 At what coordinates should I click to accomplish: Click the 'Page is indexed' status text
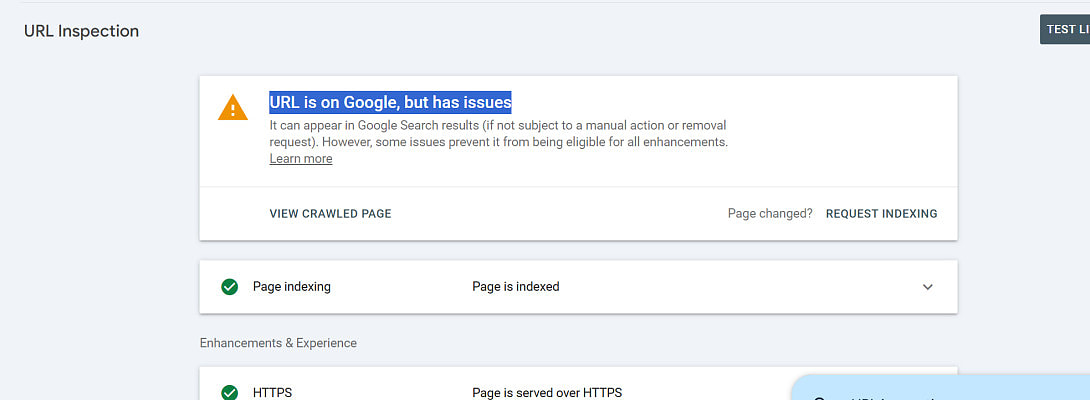(515, 287)
